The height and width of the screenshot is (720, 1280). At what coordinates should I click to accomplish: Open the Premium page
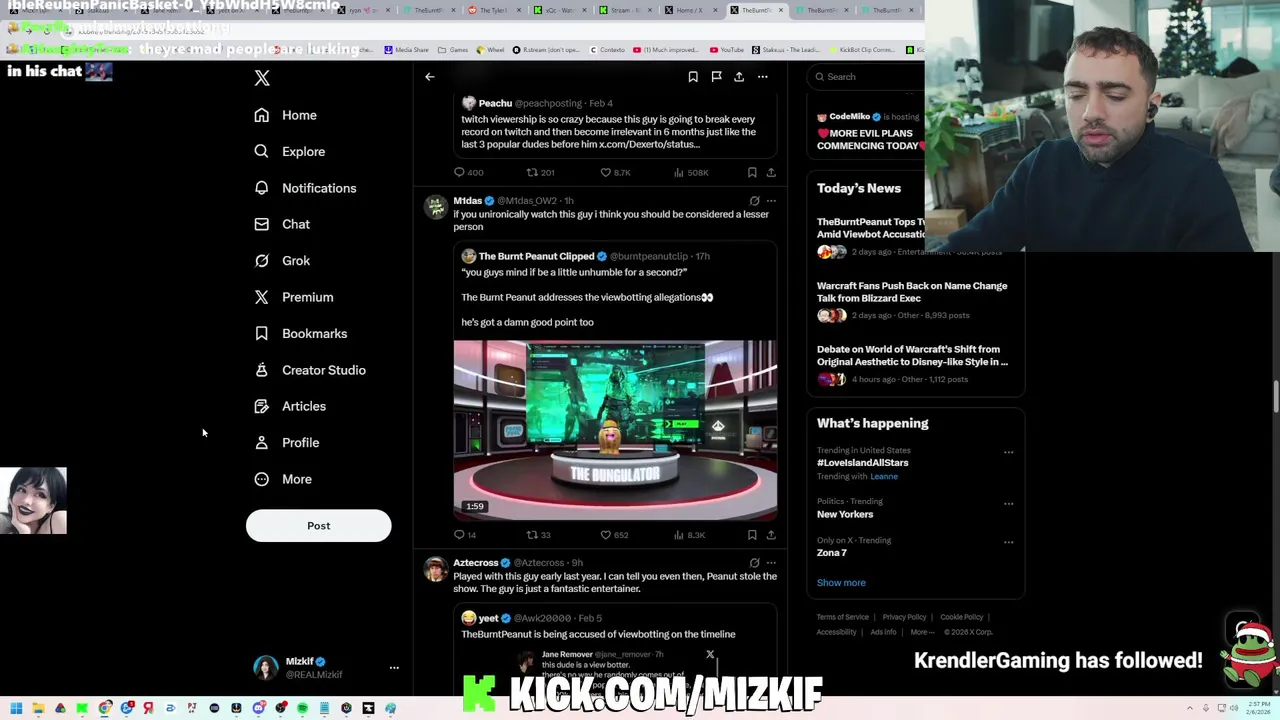click(x=294, y=297)
